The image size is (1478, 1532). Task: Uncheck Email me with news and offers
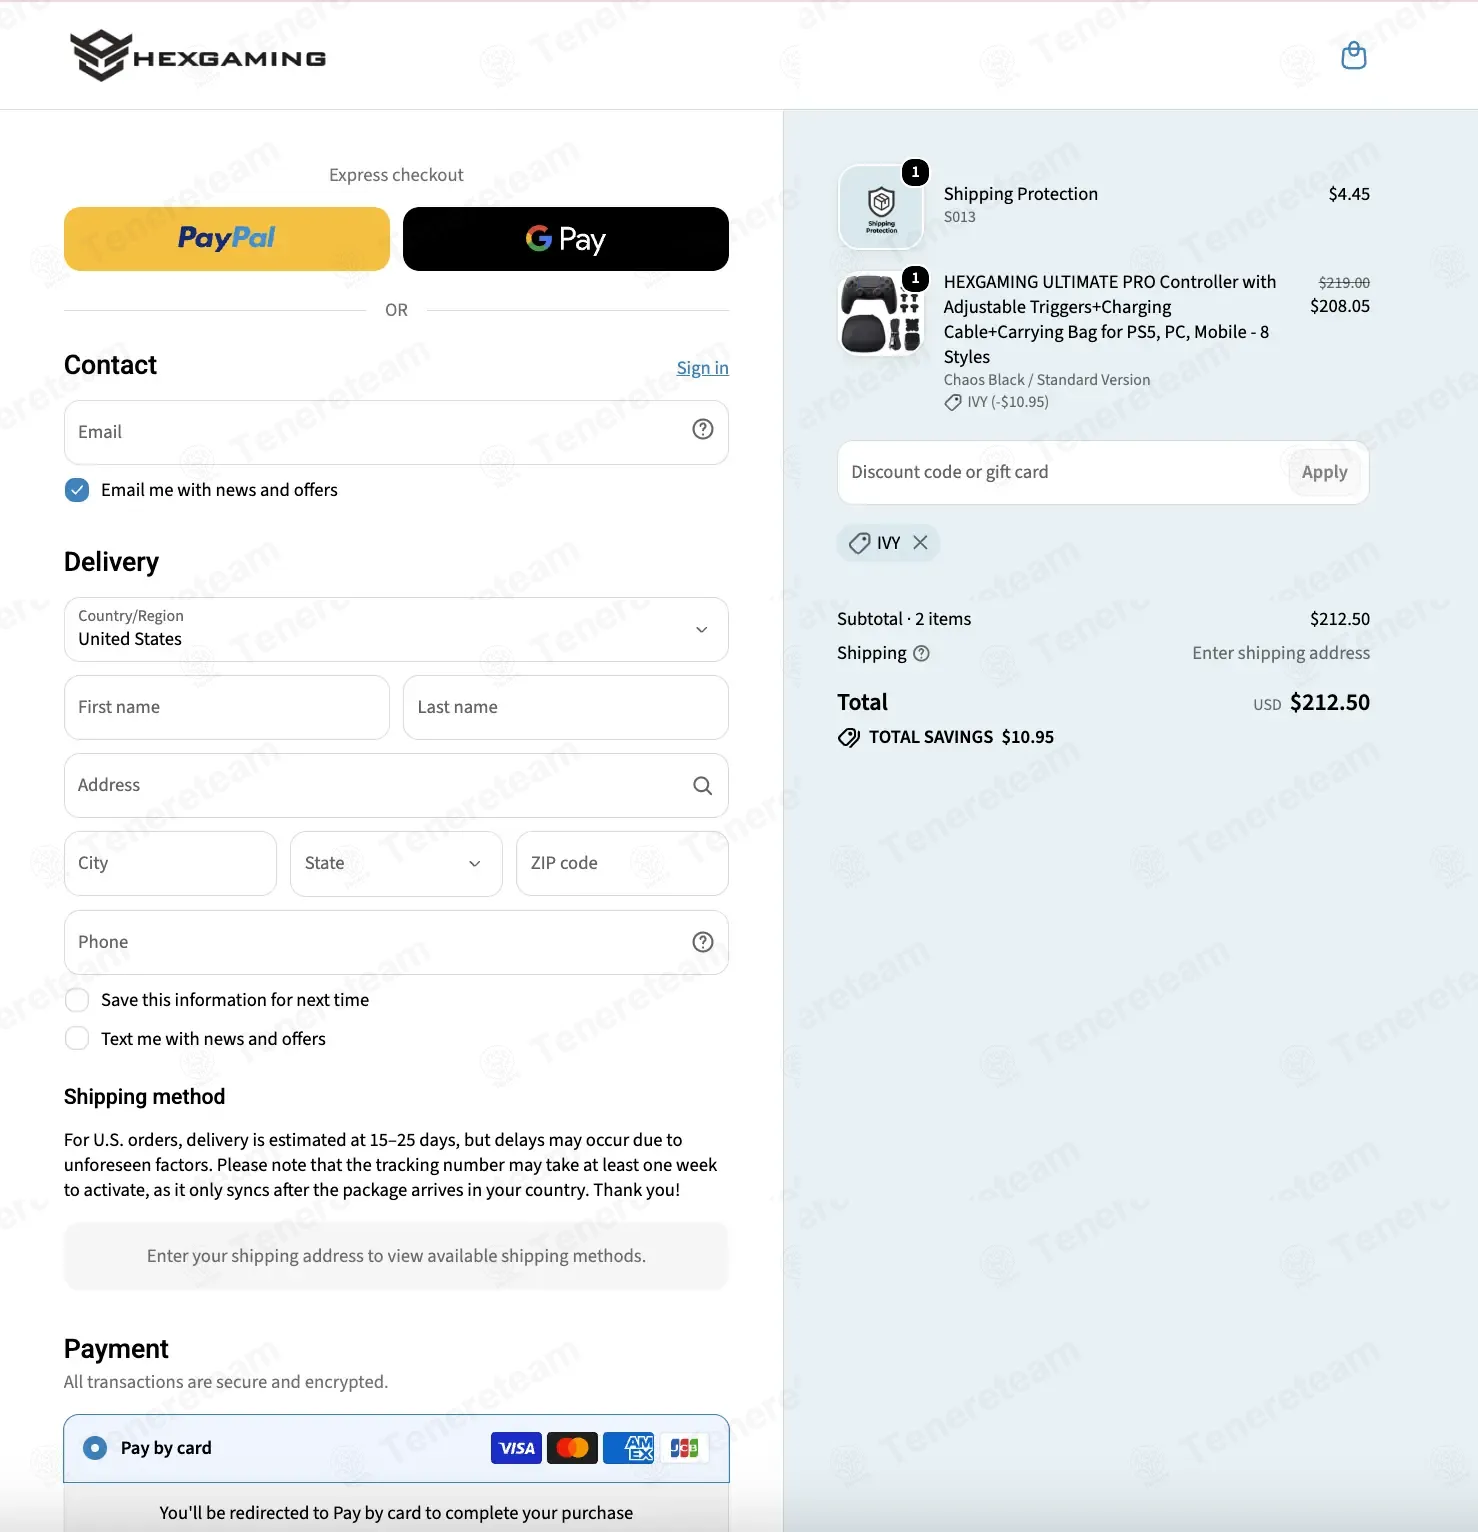click(77, 490)
